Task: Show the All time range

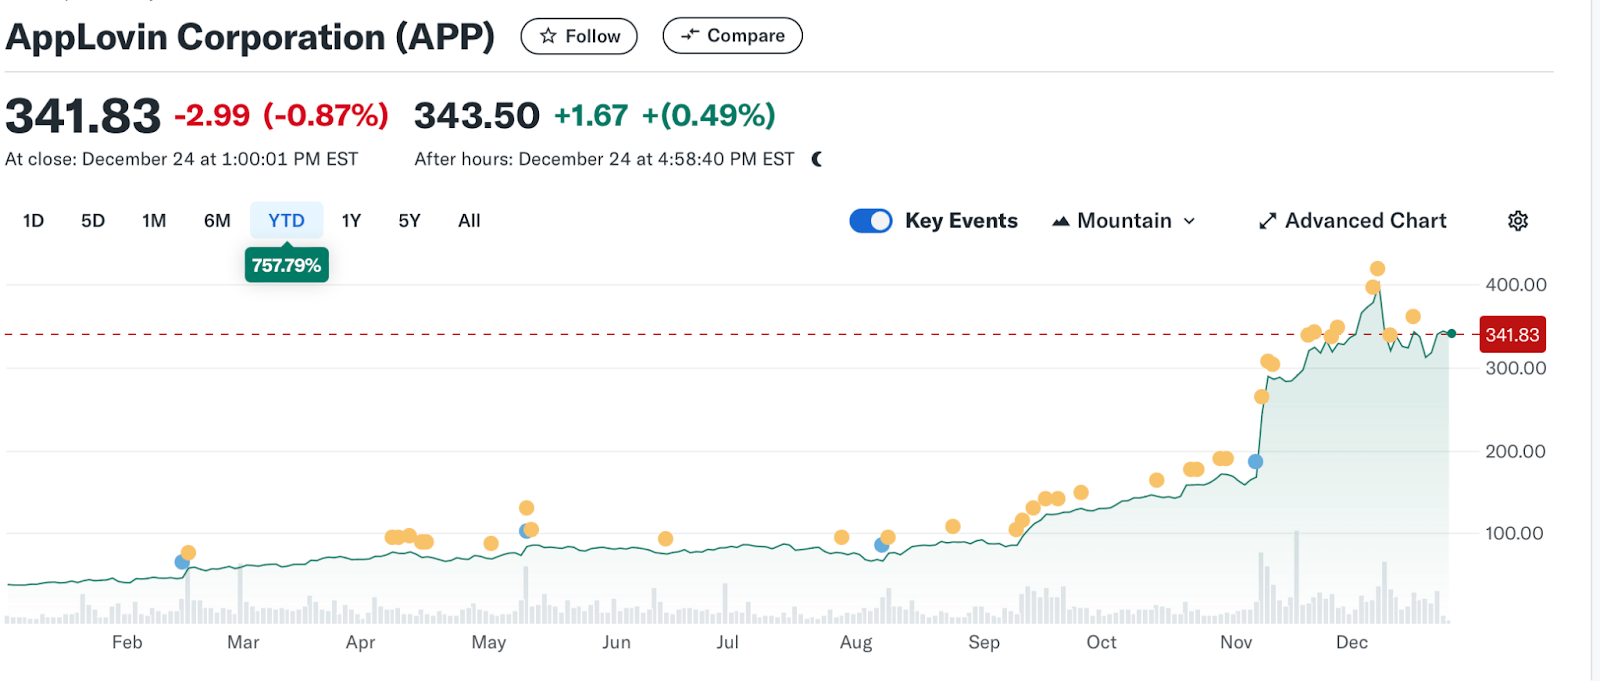Action: 469,221
